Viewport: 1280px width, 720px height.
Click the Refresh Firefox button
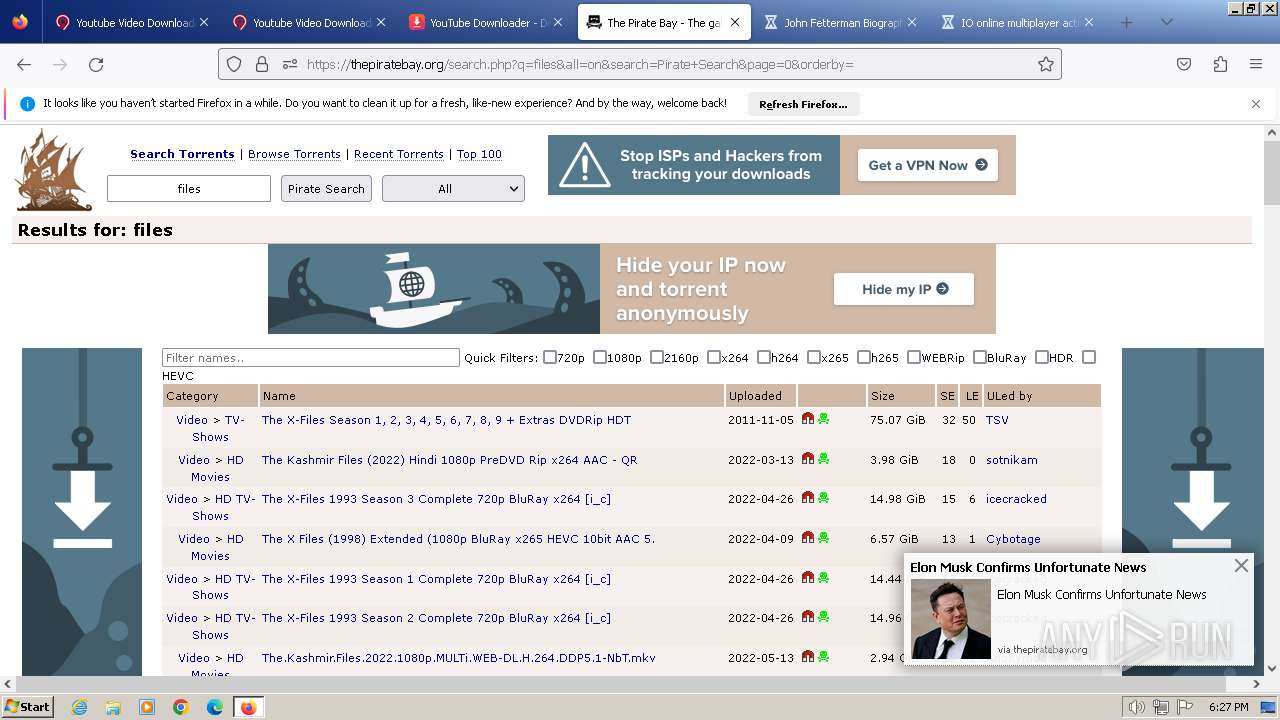coord(803,104)
